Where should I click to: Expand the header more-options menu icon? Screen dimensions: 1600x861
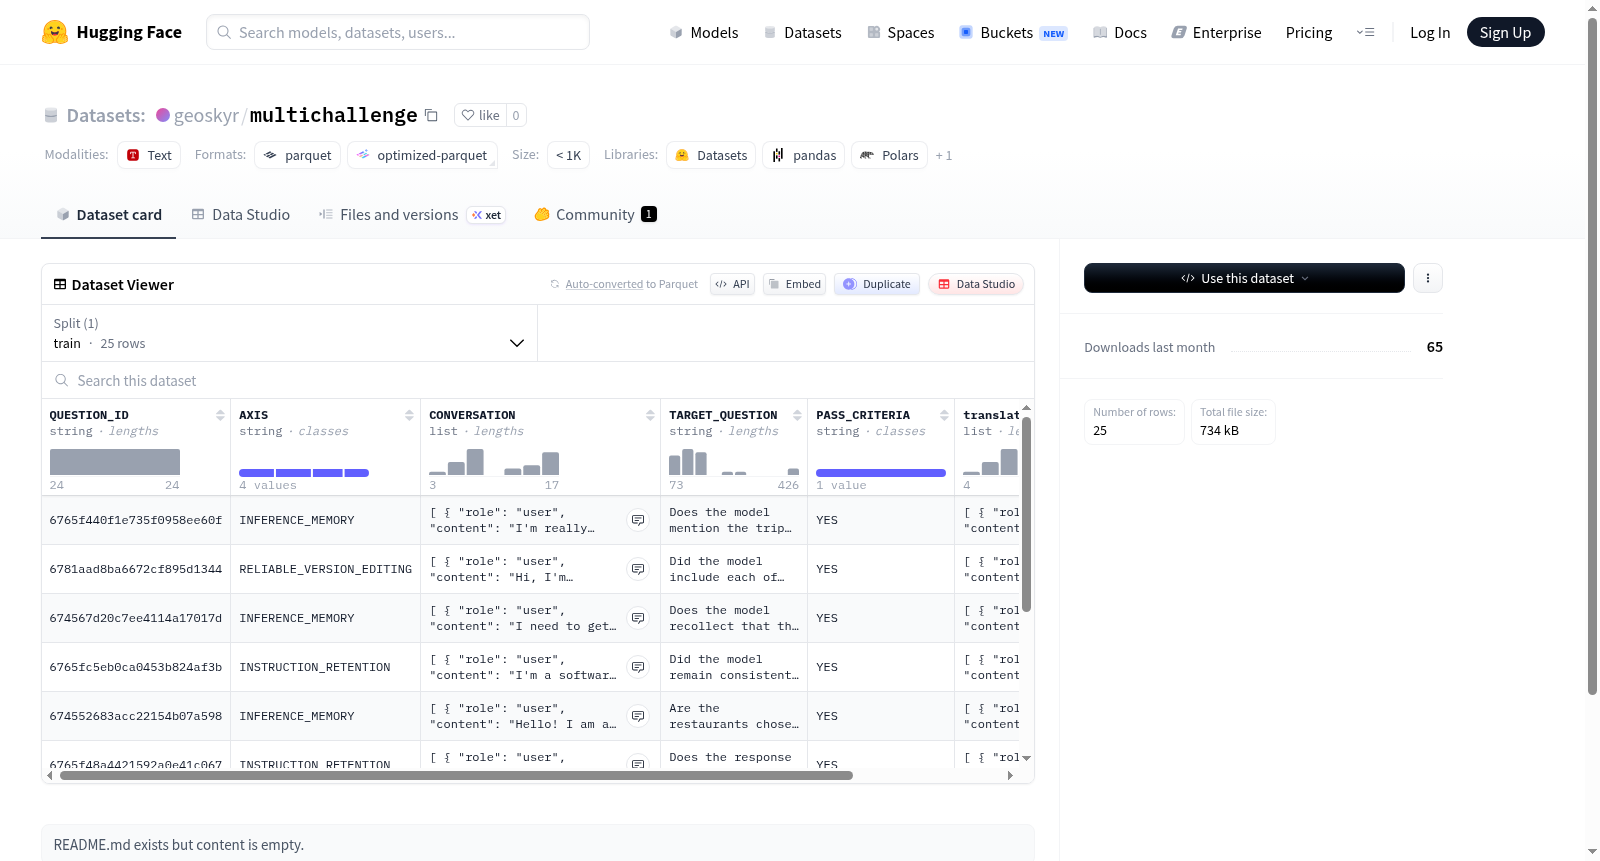pos(1365,32)
